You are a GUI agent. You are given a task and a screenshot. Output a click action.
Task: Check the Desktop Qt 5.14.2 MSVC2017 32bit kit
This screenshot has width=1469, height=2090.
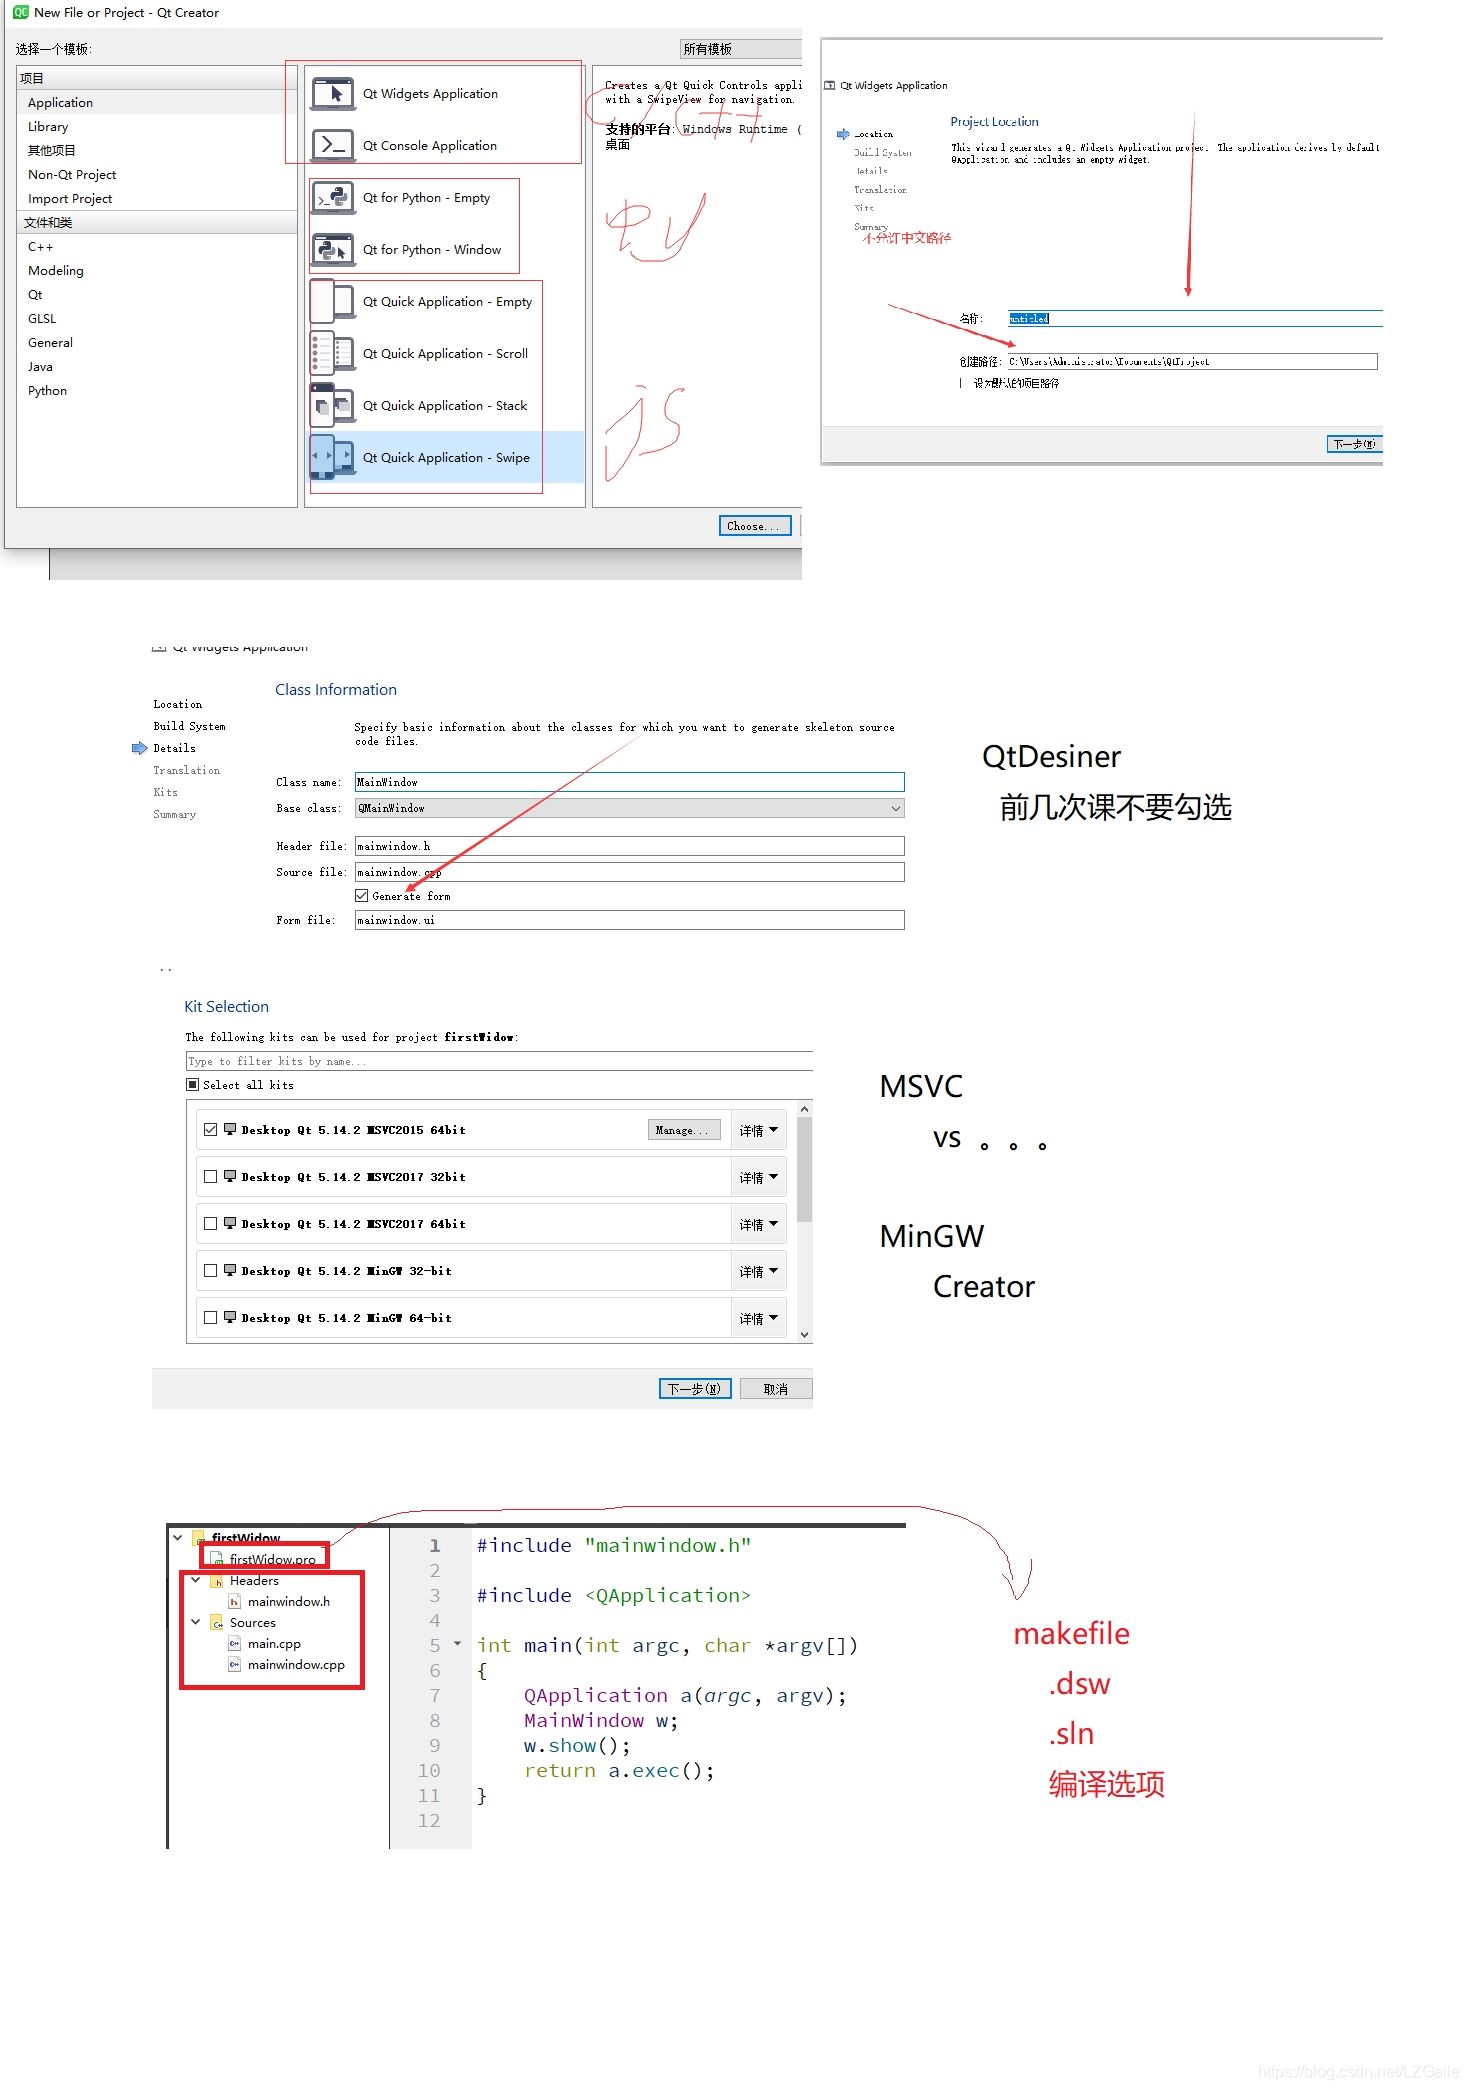click(211, 1176)
